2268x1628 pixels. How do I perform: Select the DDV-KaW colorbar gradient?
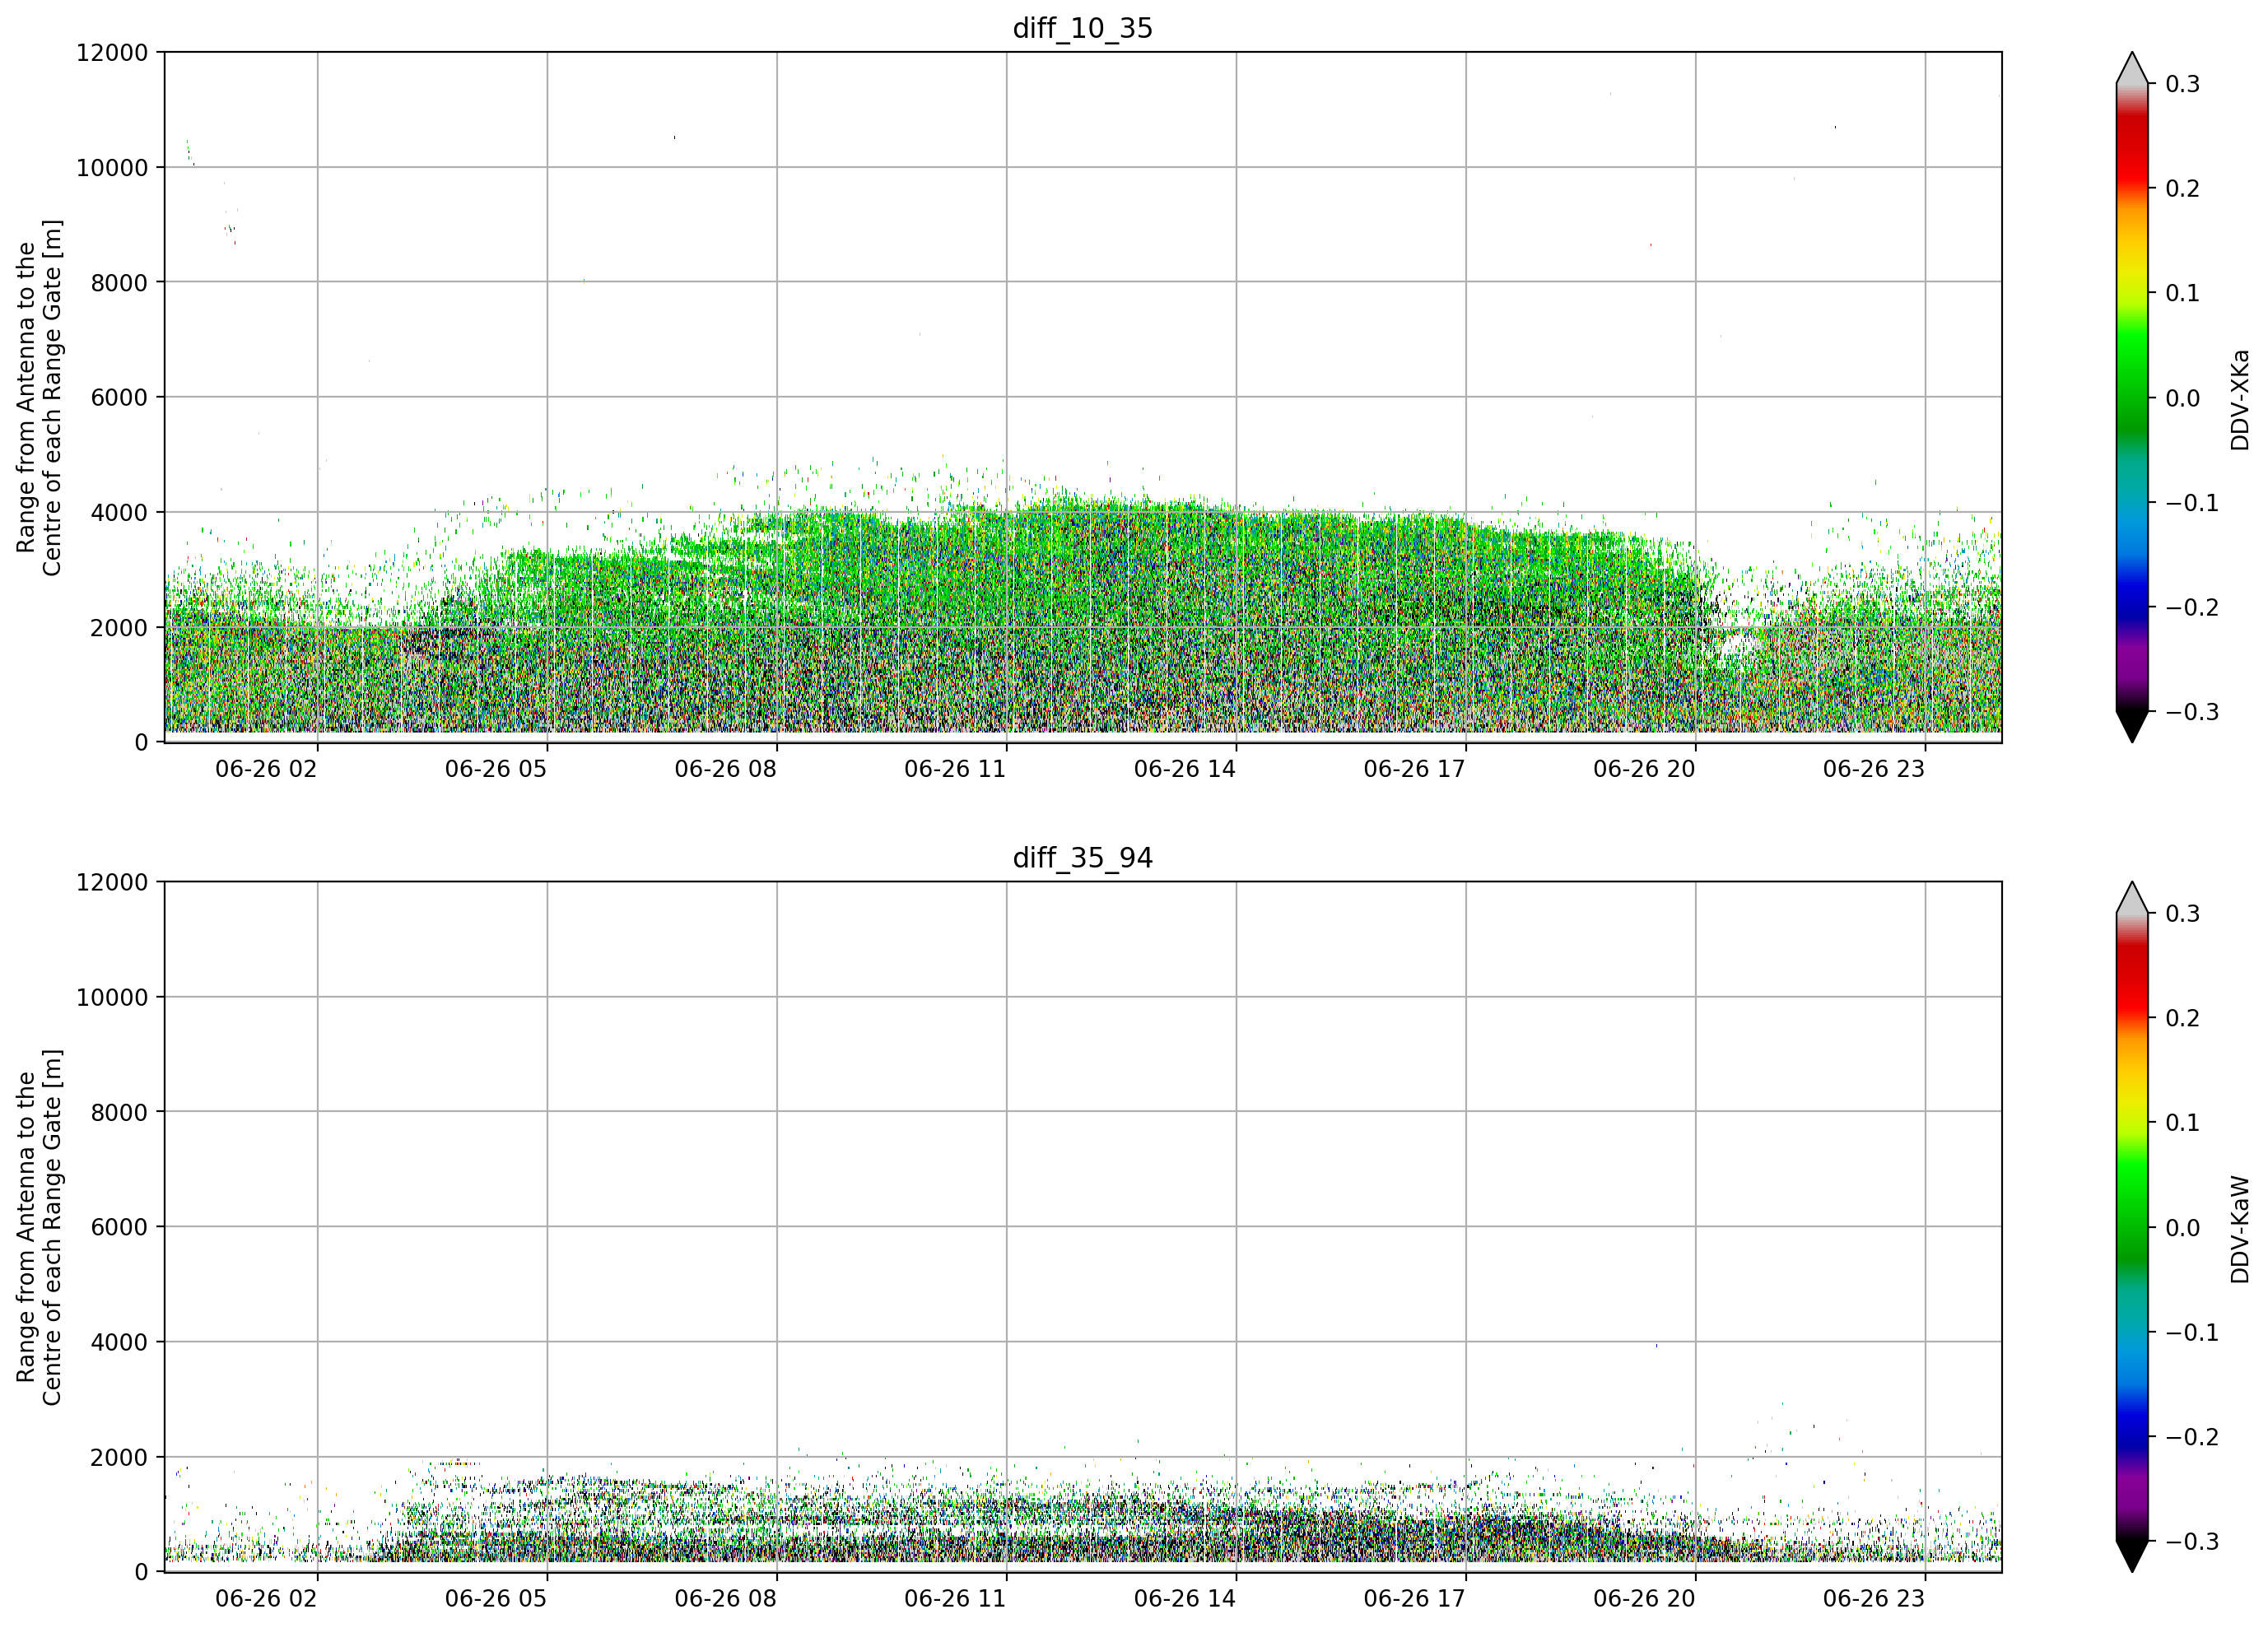(x=2132, y=1227)
